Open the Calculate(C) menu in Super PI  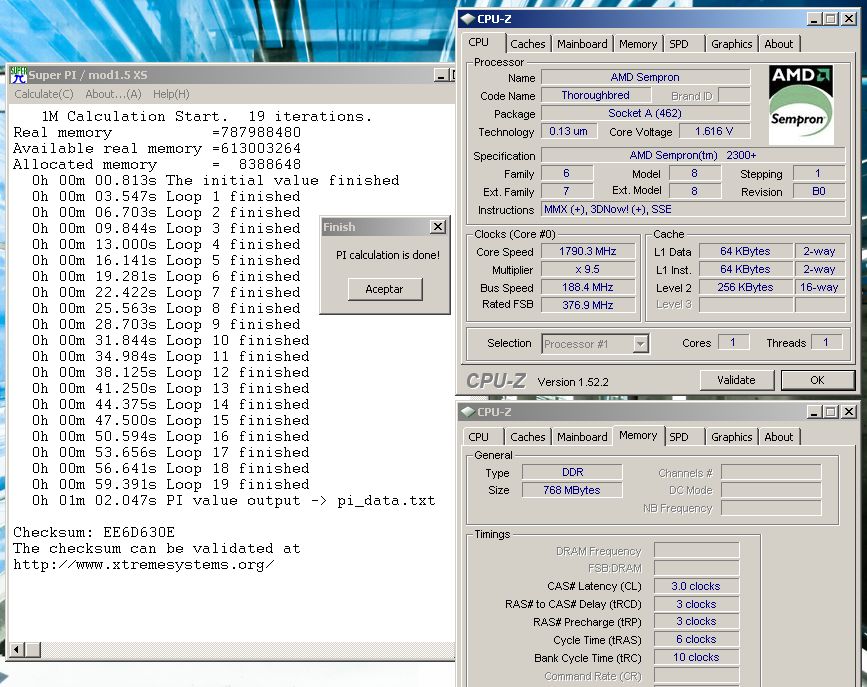(x=44, y=94)
